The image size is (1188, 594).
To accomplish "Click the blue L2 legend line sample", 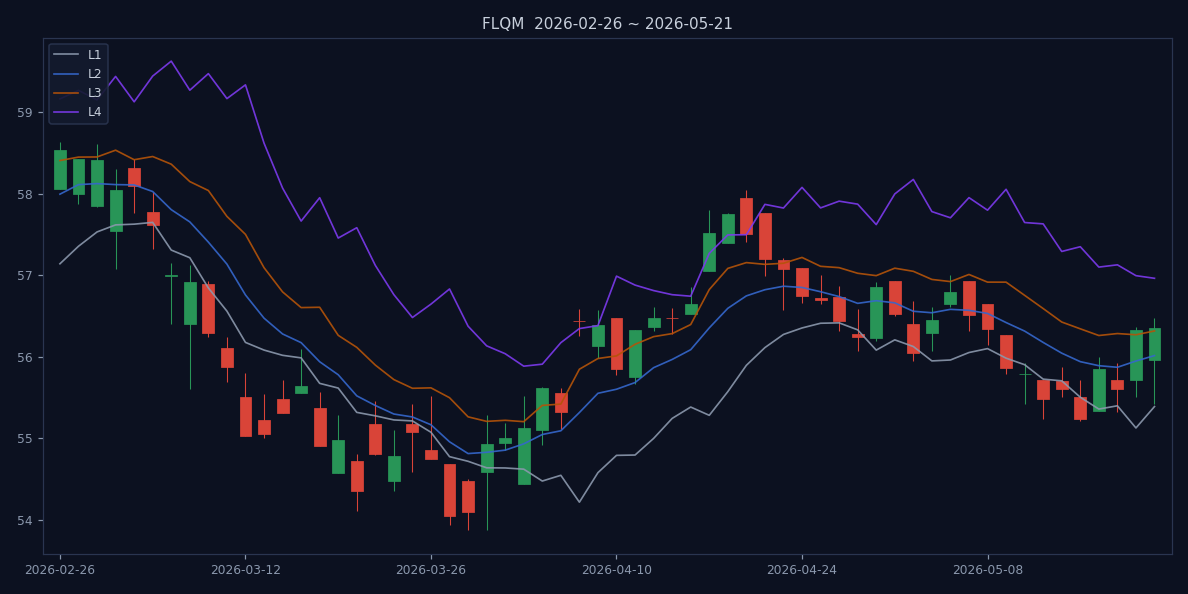I will (67, 73).
